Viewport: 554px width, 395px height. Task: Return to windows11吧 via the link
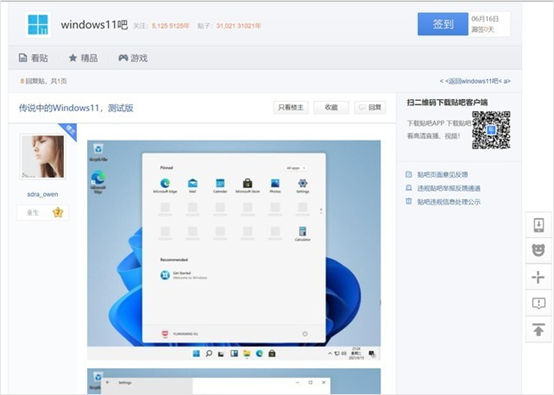[475, 81]
